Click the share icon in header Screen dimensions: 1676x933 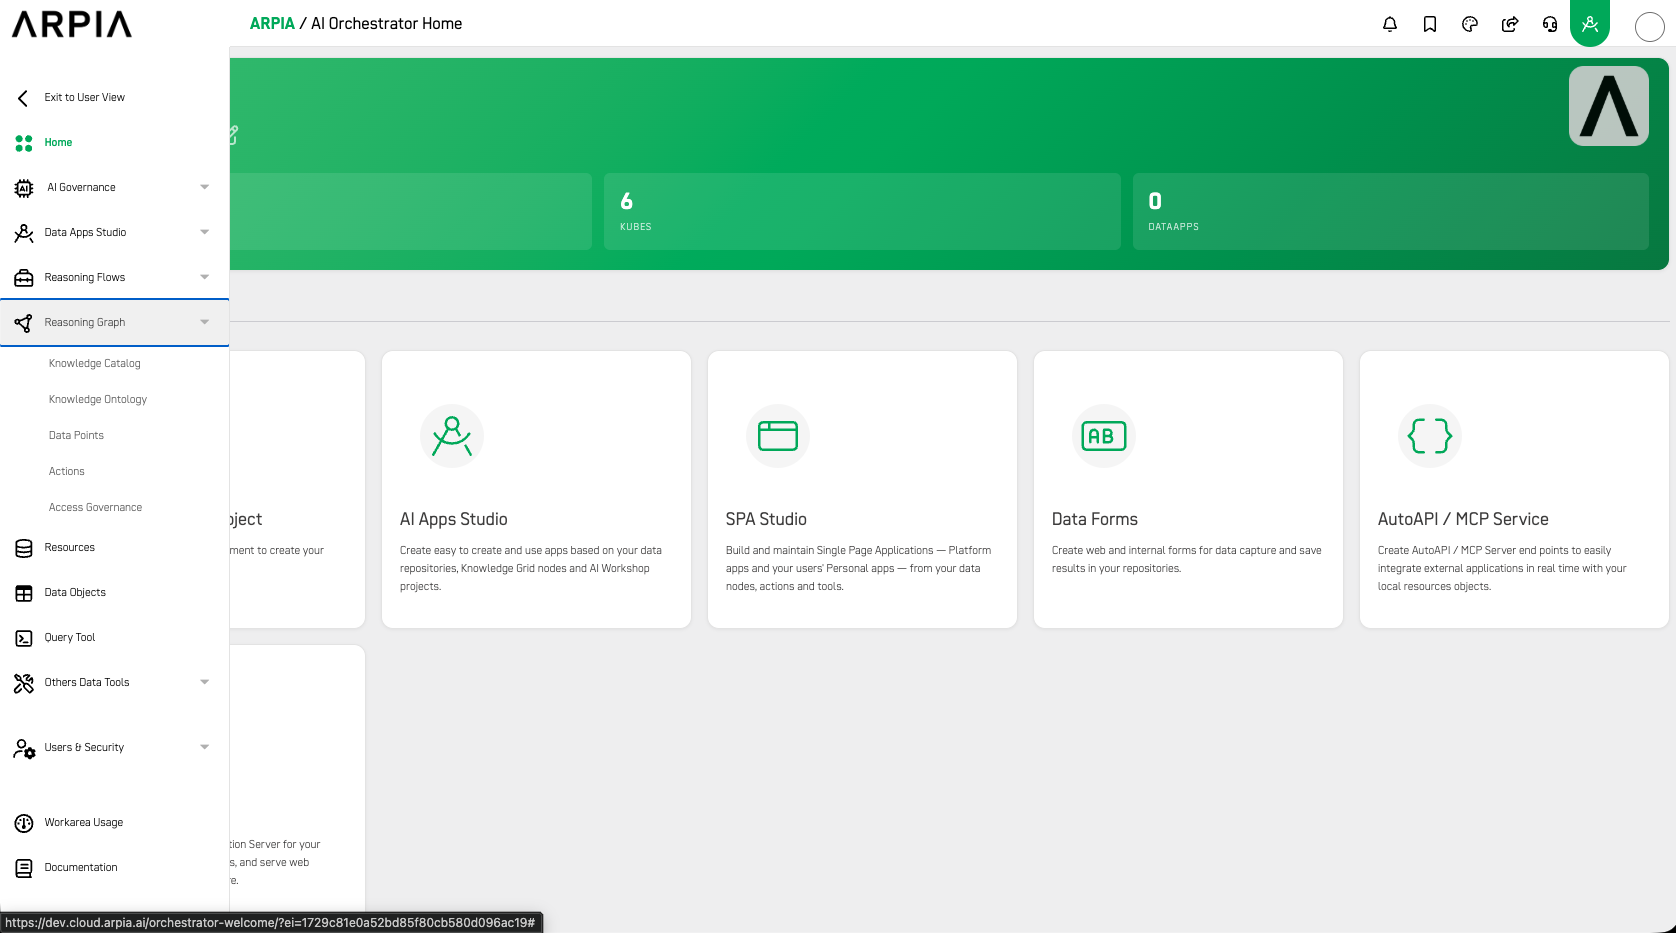[1509, 24]
